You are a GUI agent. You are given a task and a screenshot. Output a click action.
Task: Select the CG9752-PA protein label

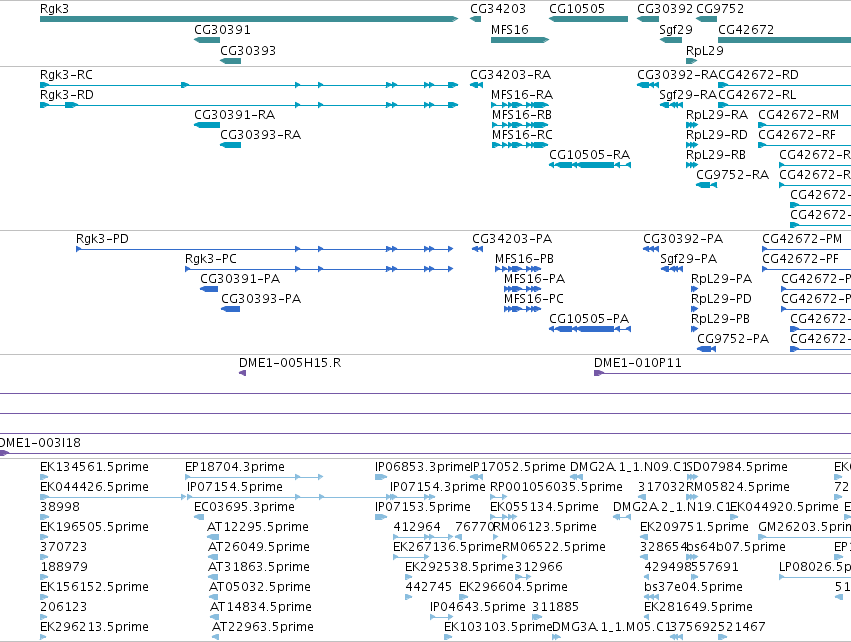click(x=733, y=340)
